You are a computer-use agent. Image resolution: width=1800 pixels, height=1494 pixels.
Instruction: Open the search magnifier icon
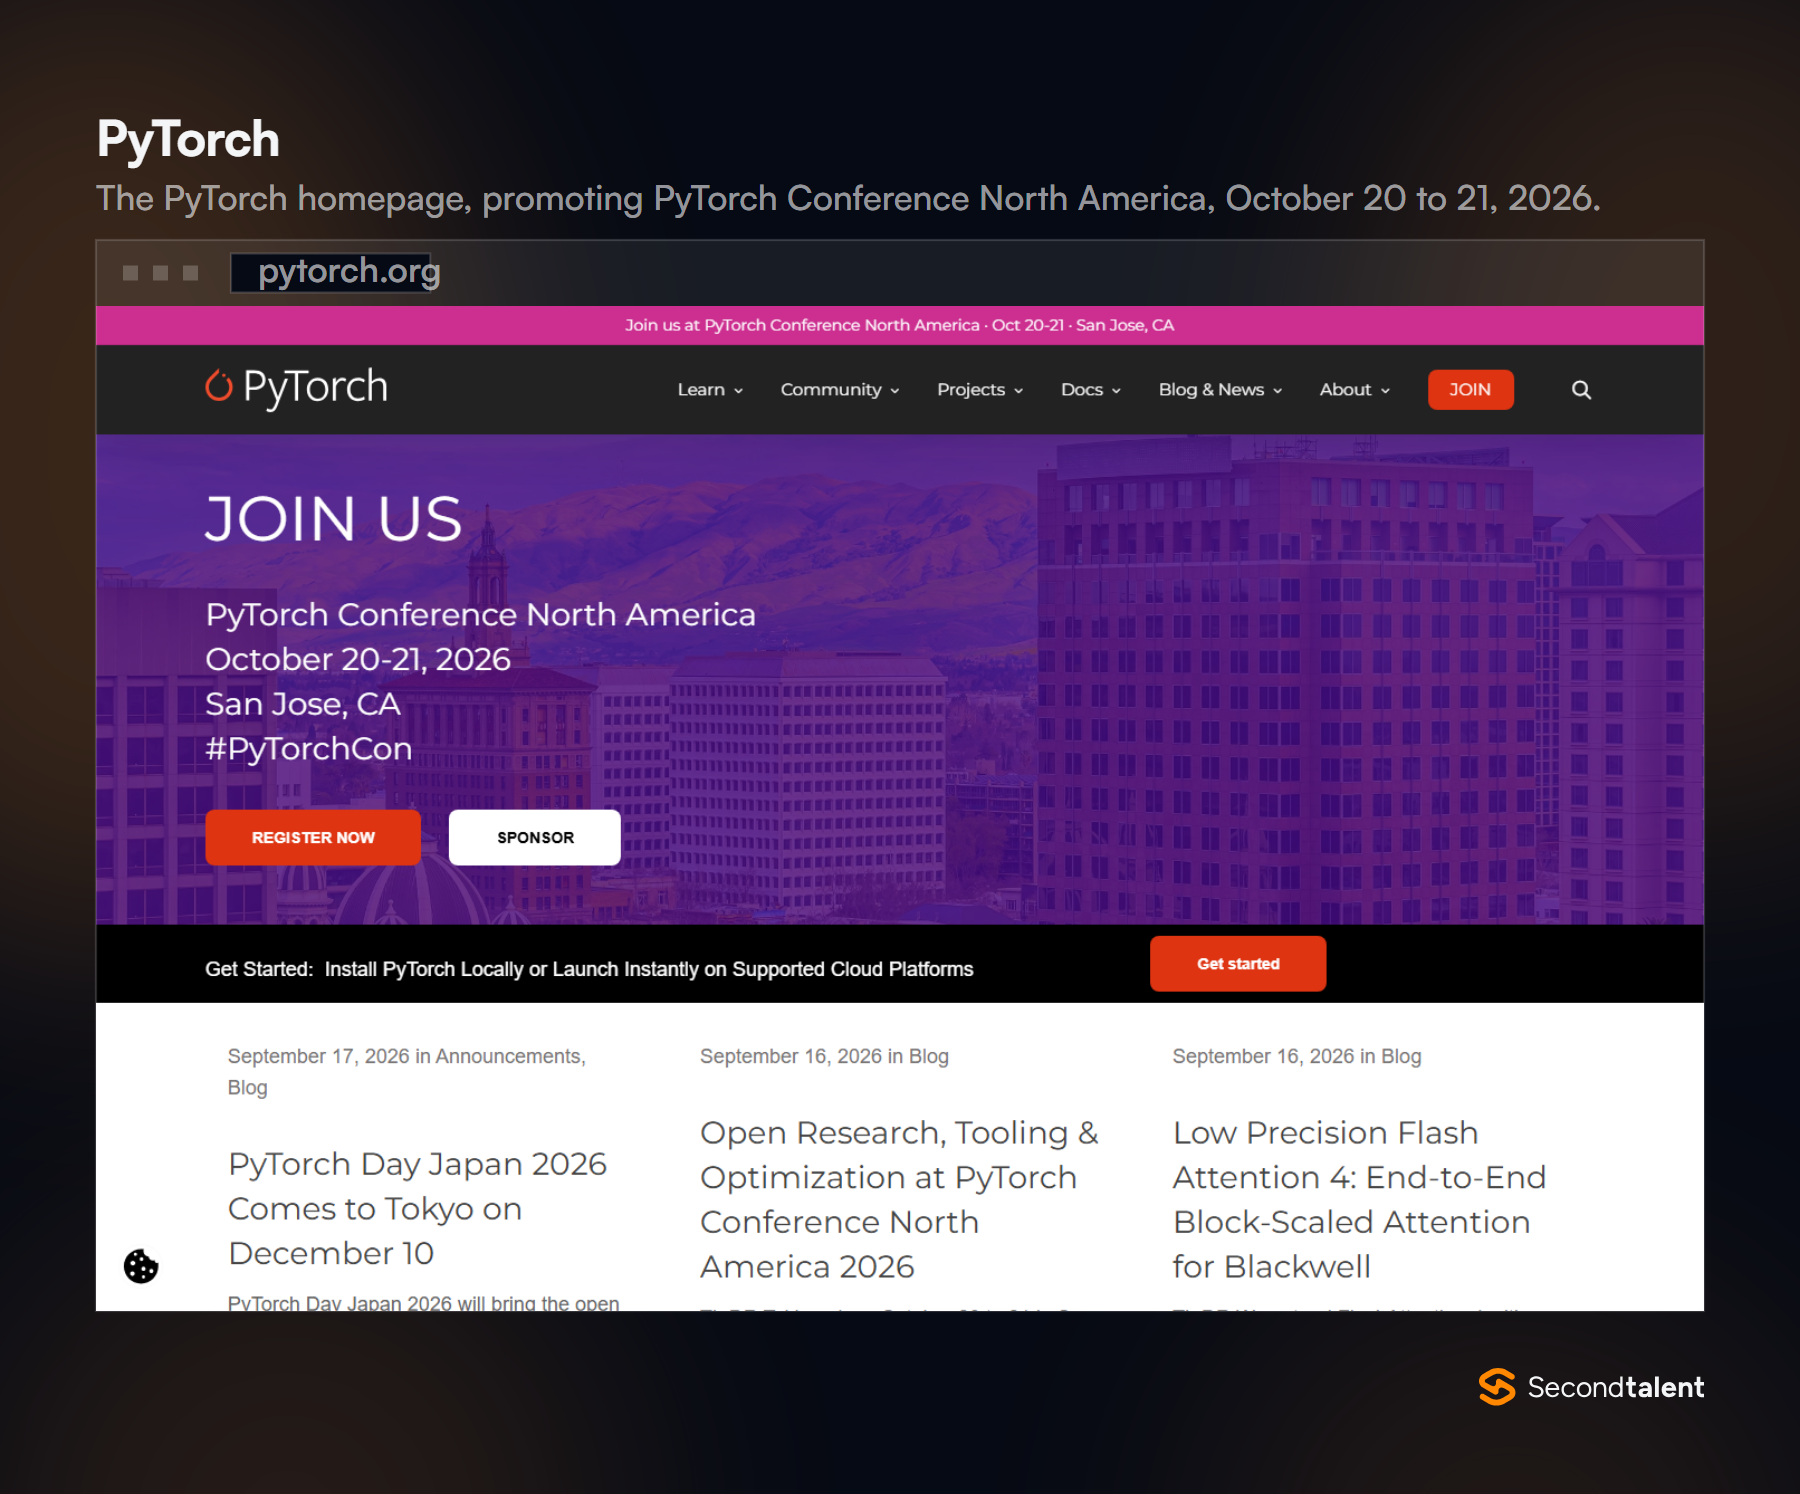click(x=1581, y=390)
